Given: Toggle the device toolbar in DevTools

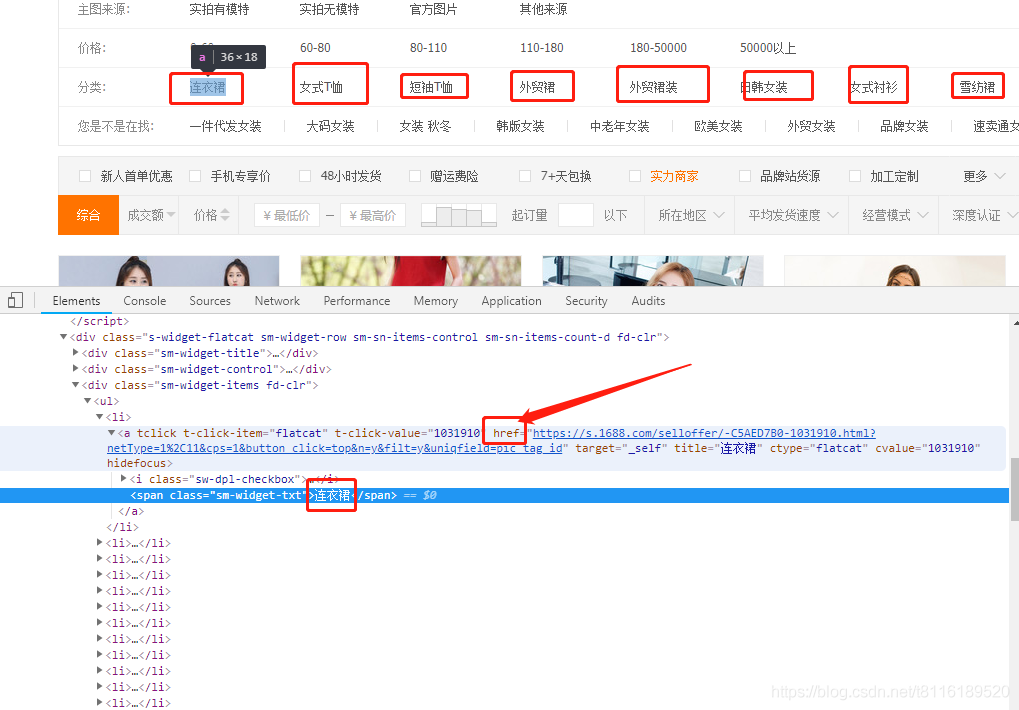Looking at the screenshot, I should (14, 300).
